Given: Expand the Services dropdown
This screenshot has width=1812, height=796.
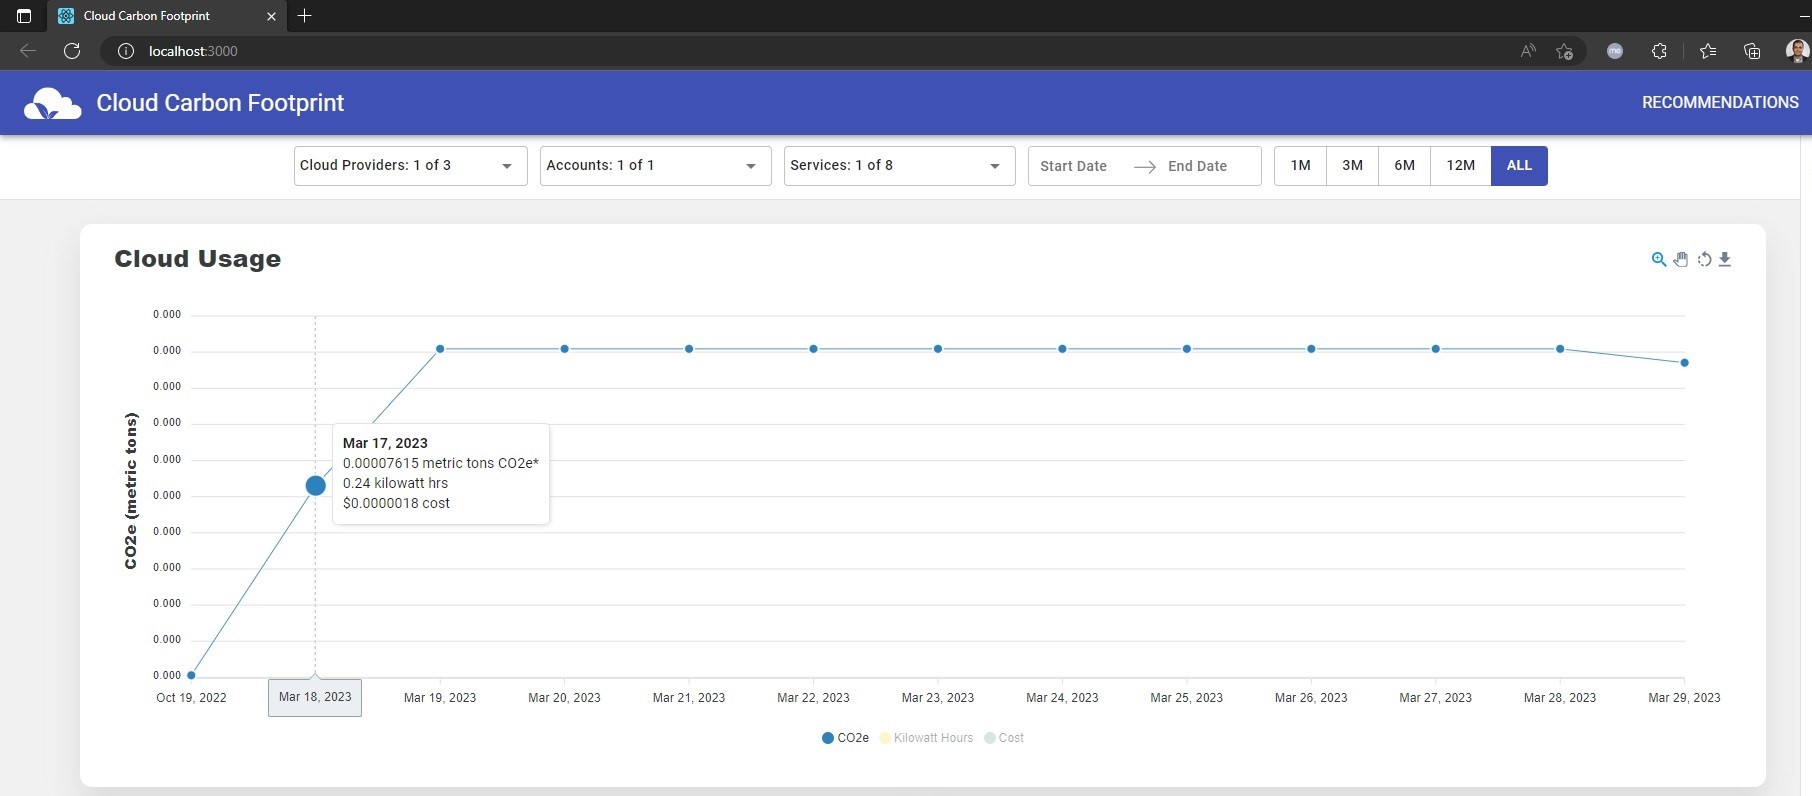Looking at the screenshot, I should [899, 166].
